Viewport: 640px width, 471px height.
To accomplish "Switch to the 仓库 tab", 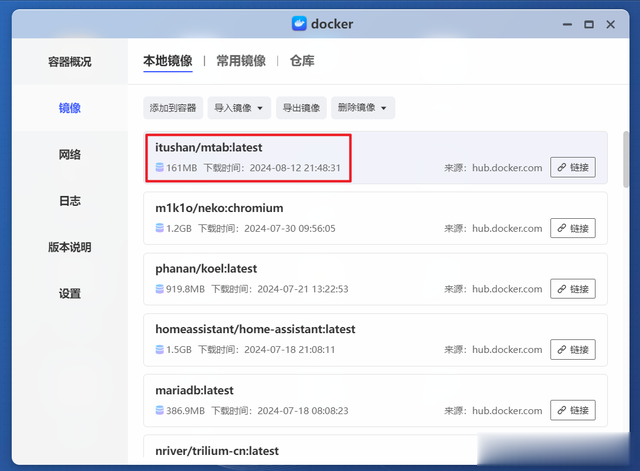I will pyautogui.click(x=302, y=61).
